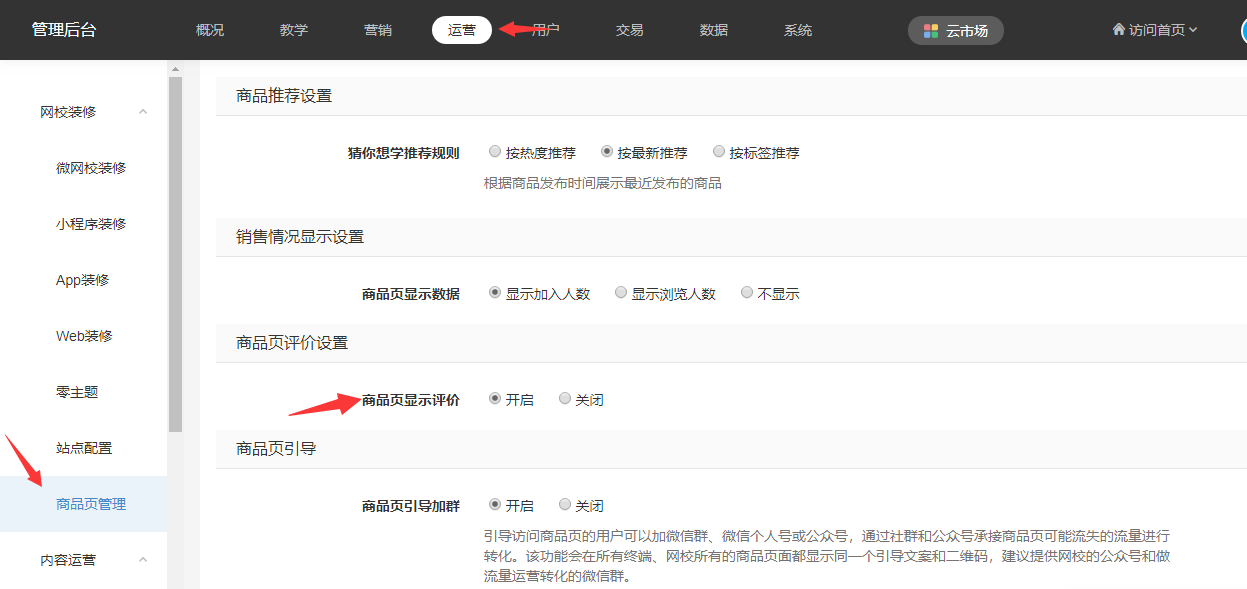The height and width of the screenshot is (589, 1247).
Task: Click the home icon beside 访问首页
Action: [x=1118, y=30]
